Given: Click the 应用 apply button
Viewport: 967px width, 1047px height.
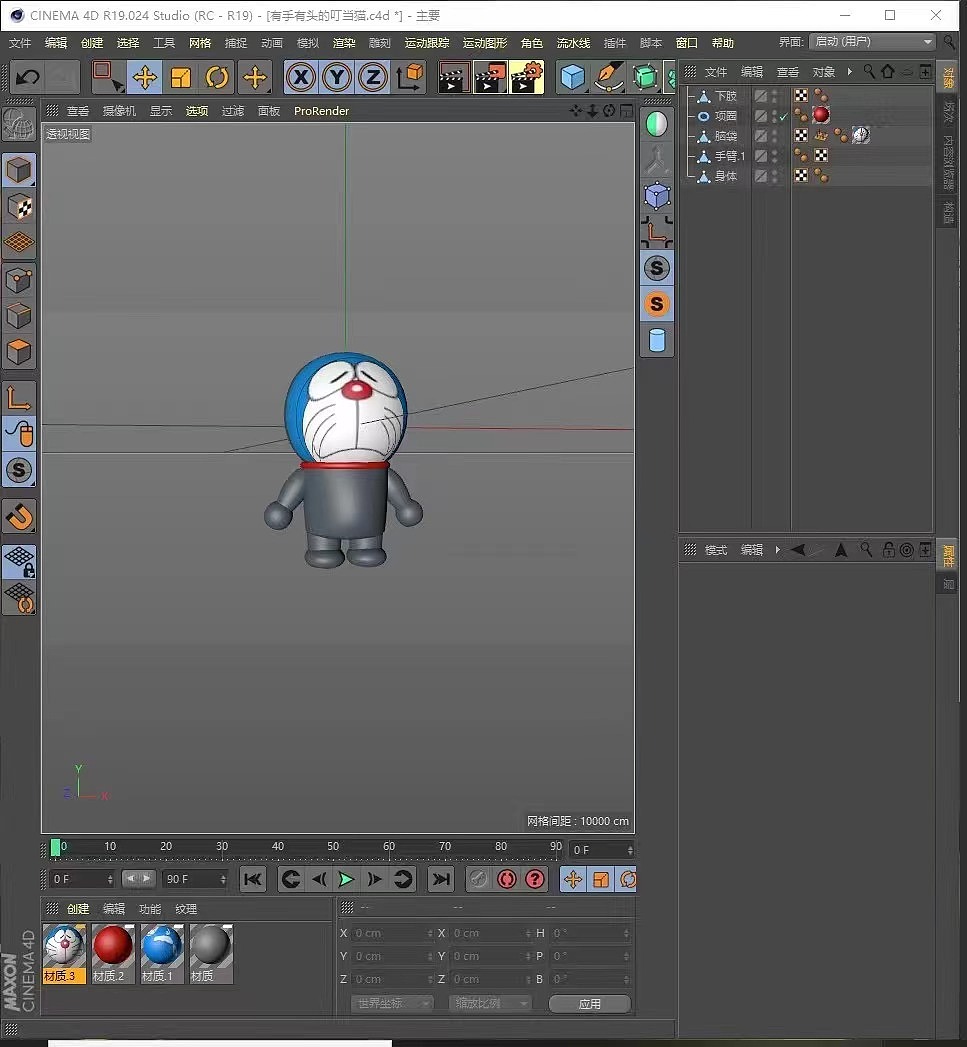Looking at the screenshot, I should [590, 1004].
